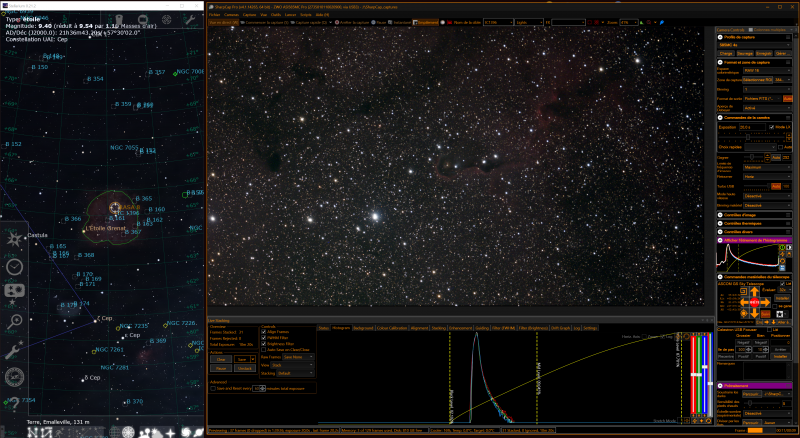Open Stellarium sky and viewing options icon
This screenshot has width=800, height=438.
[14, 291]
